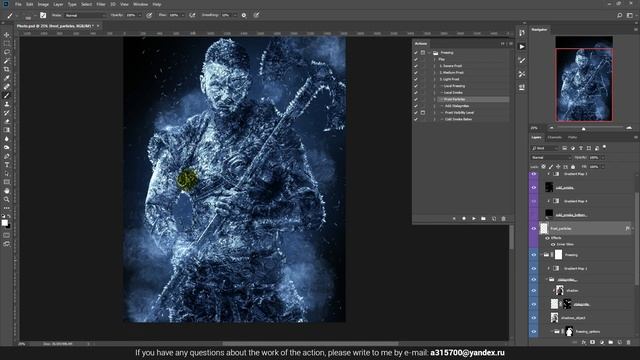This screenshot has width=640, height=360.
Task: Toggle checkmark for Local Smoke action
Action: point(416,93)
